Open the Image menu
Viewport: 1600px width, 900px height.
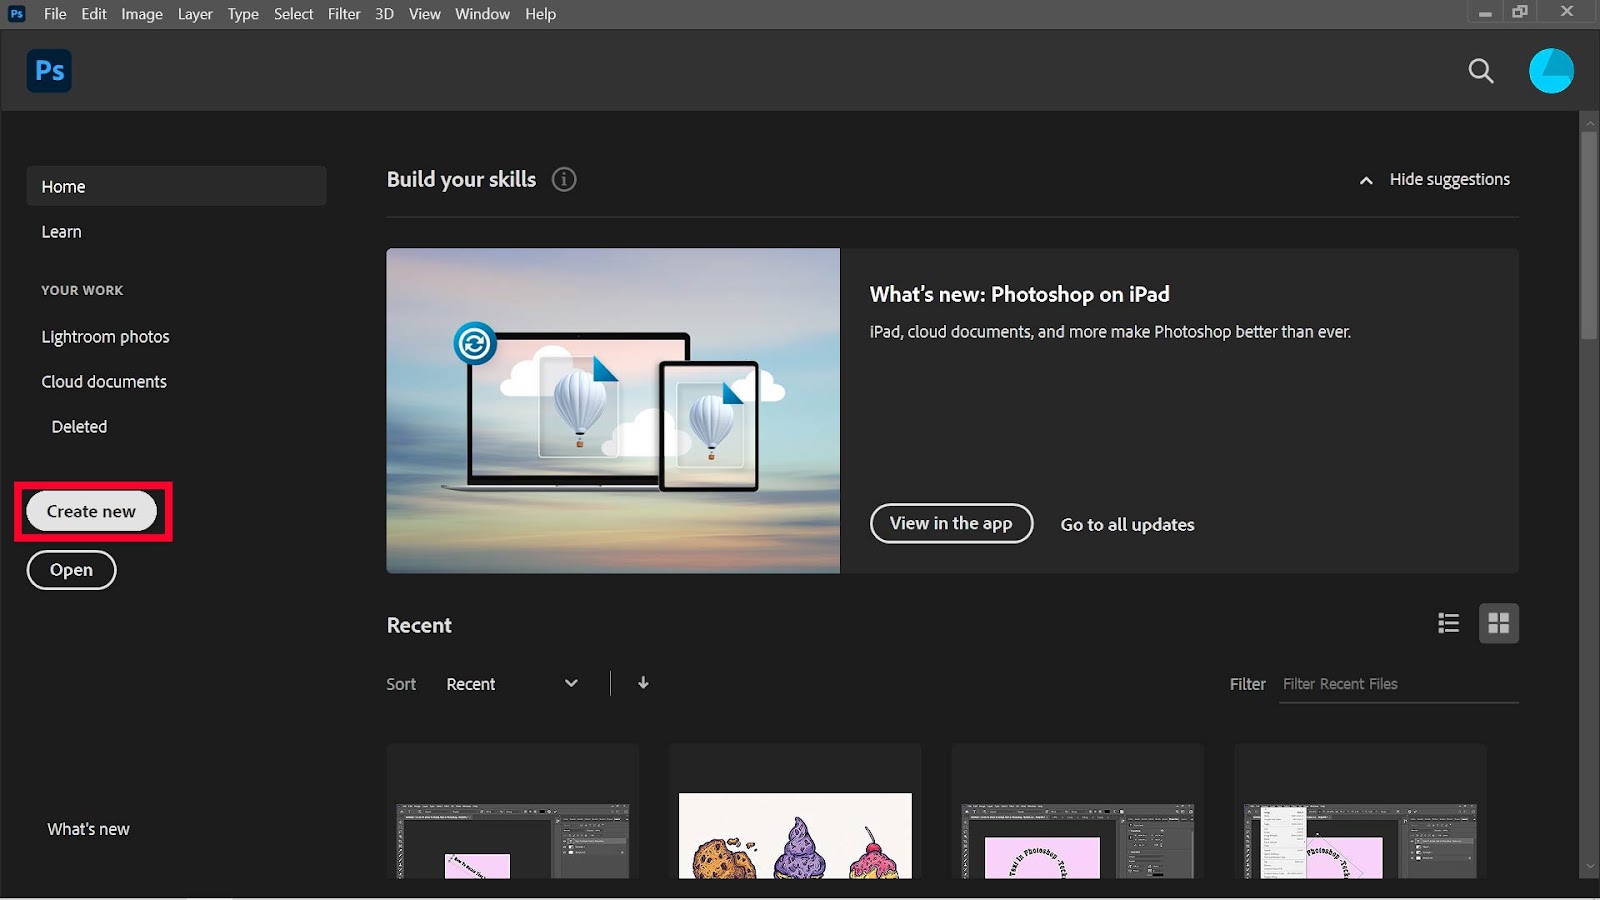click(x=142, y=14)
